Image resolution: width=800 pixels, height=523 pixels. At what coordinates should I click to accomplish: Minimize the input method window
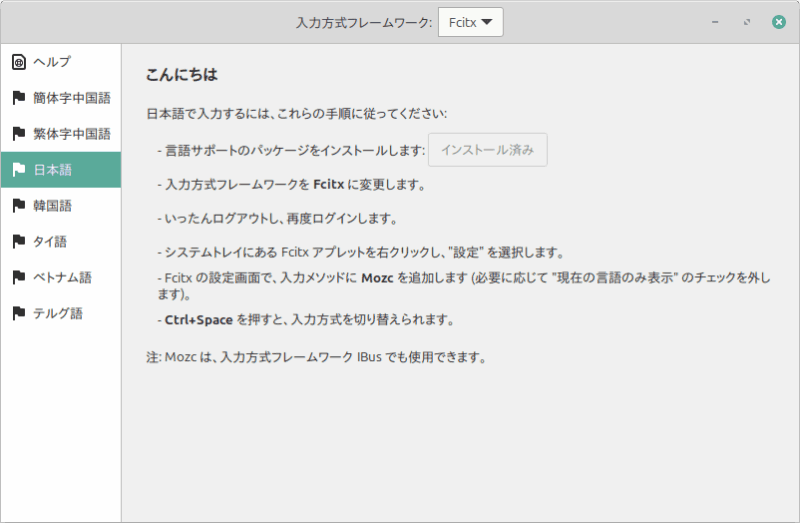tap(715, 22)
